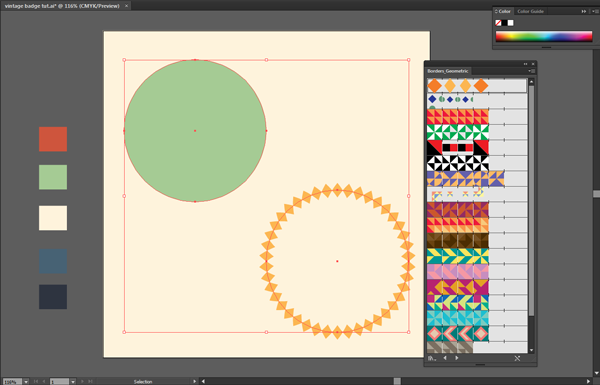Choose the taupe diagonal stripes brush

point(477,347)
